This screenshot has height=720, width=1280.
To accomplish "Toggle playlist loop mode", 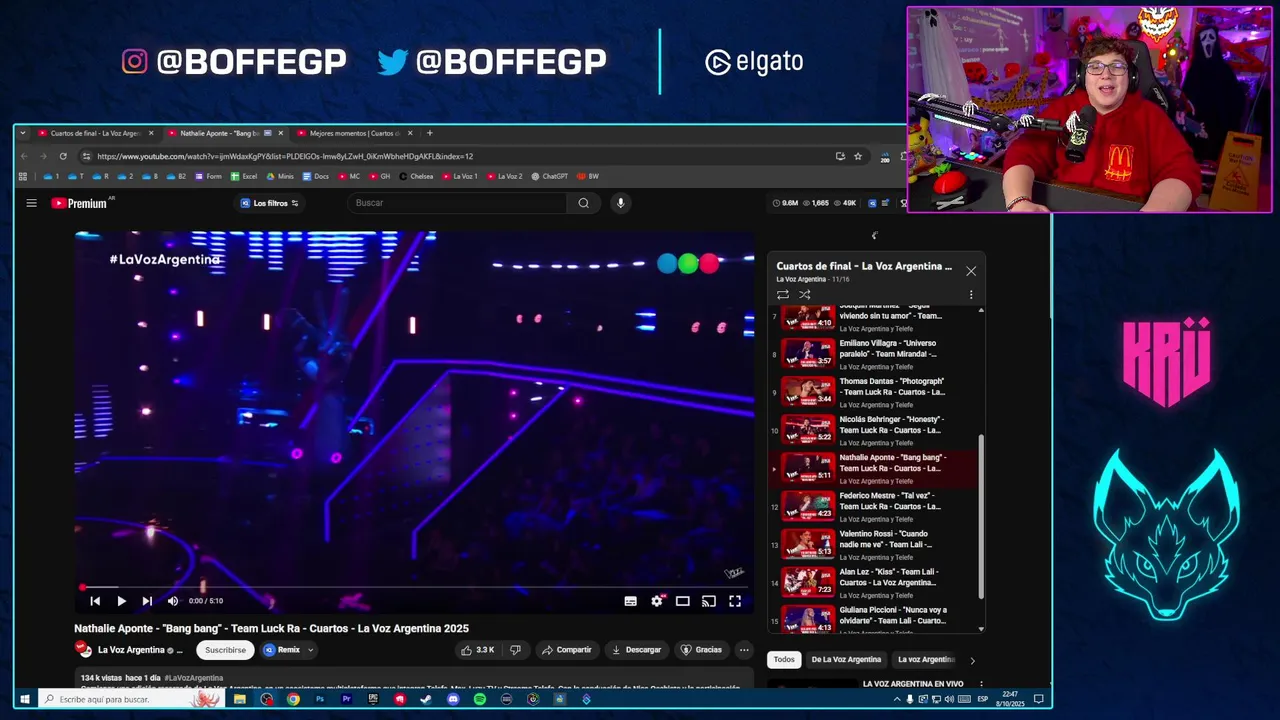I will 783,295.
